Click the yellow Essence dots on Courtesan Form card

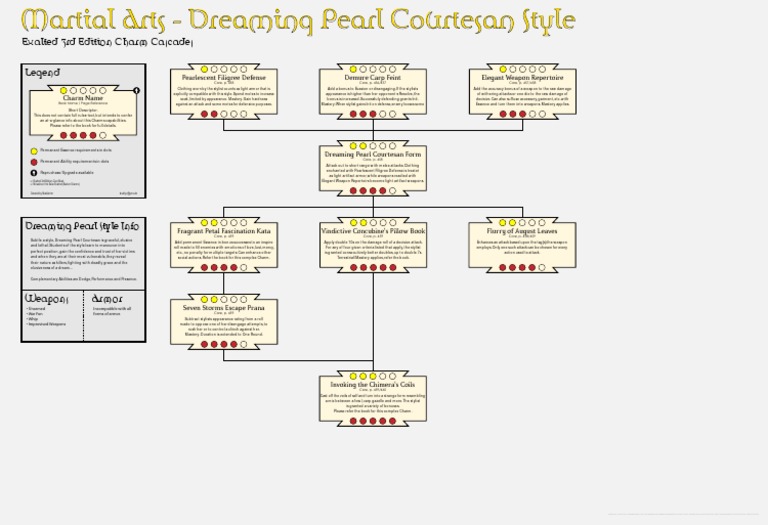(358, 146)
